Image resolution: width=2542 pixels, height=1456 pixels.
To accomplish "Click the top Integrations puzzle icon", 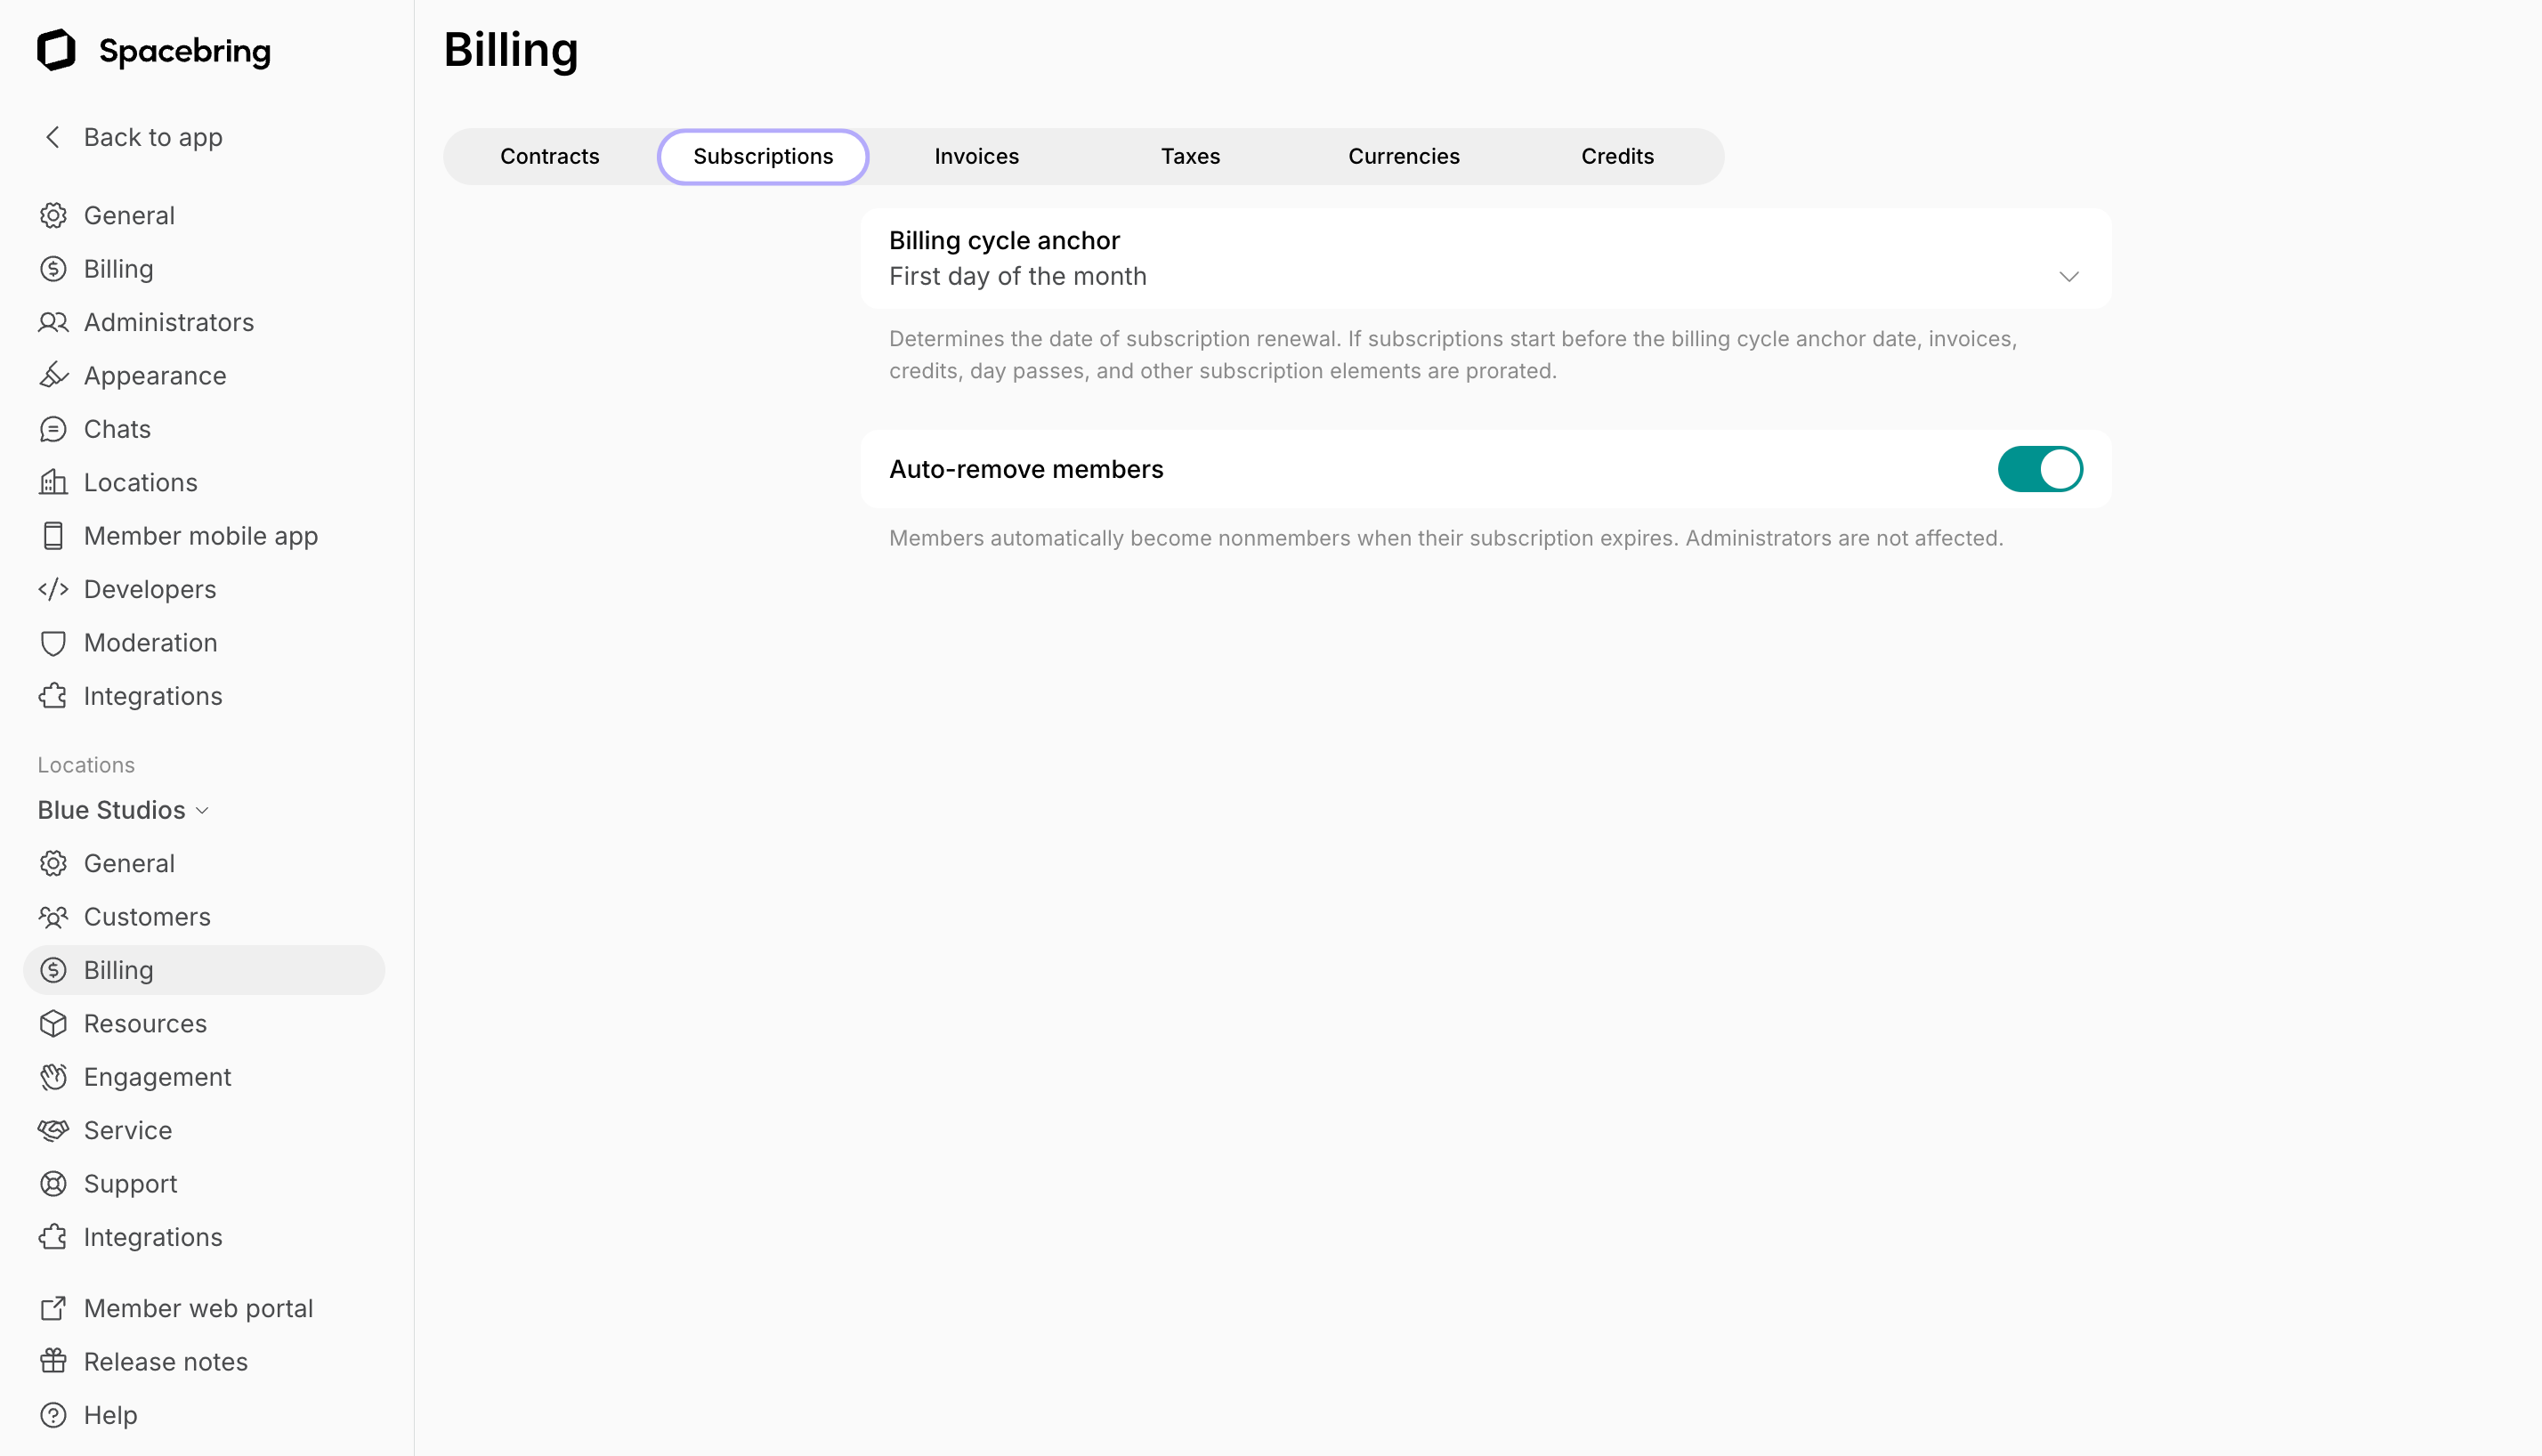I will pyautogui.click(x=53, y=696).
